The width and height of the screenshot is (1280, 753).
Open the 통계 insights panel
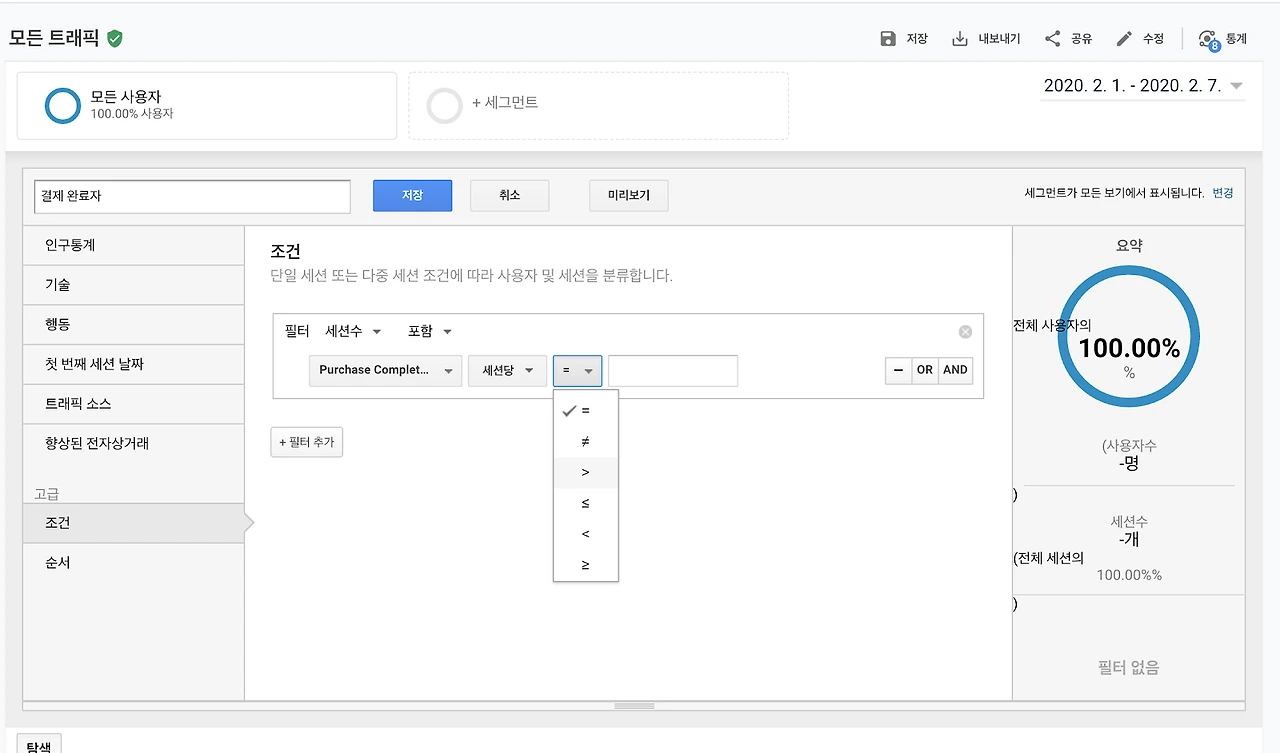tap(1222, 39)
